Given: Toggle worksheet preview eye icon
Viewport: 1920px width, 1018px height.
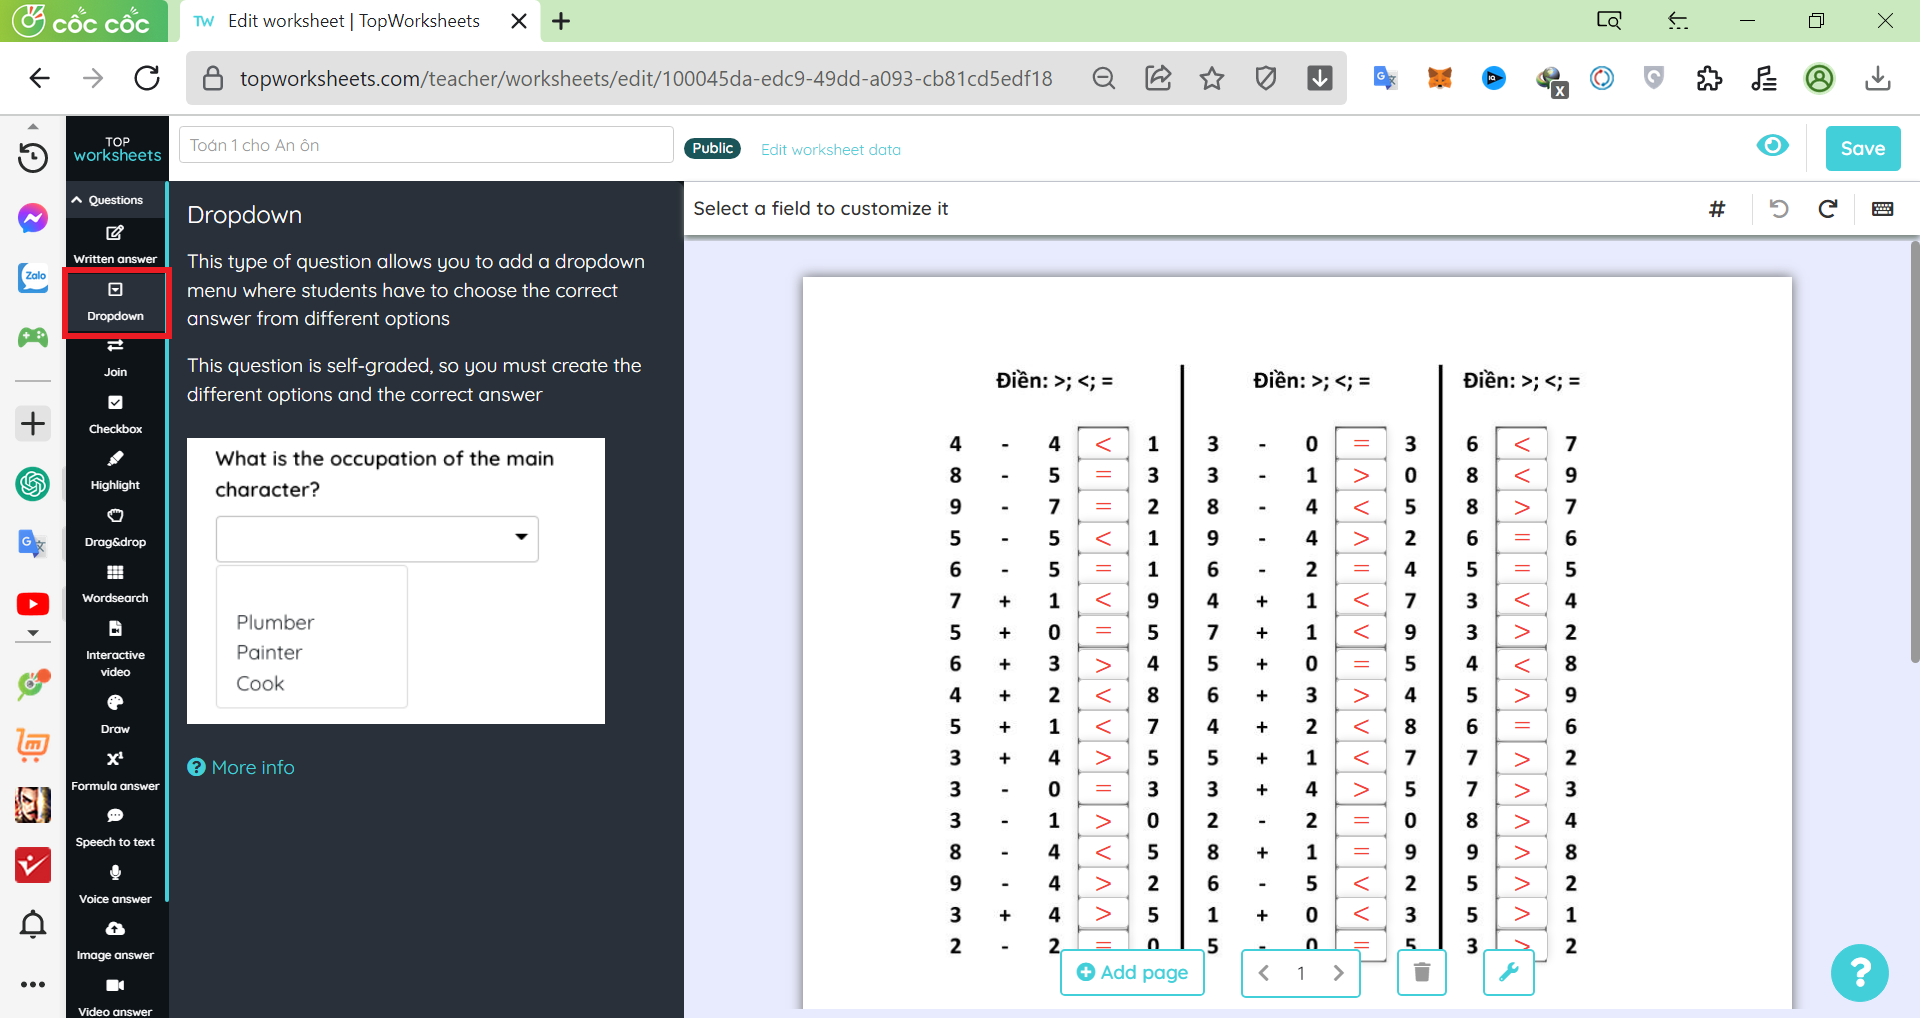Looking at the screenshot, I should [x=1772, y=146].
